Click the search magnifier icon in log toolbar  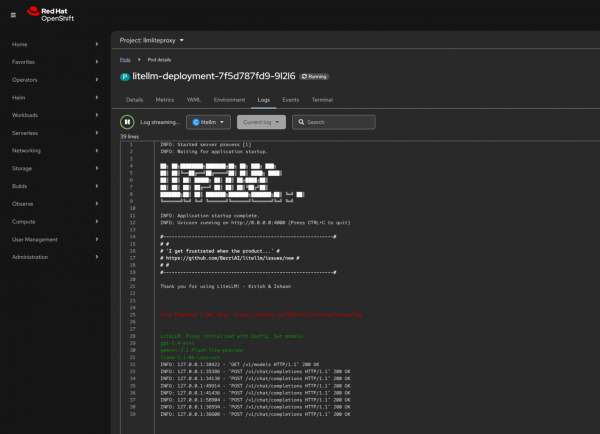[301, 122]
